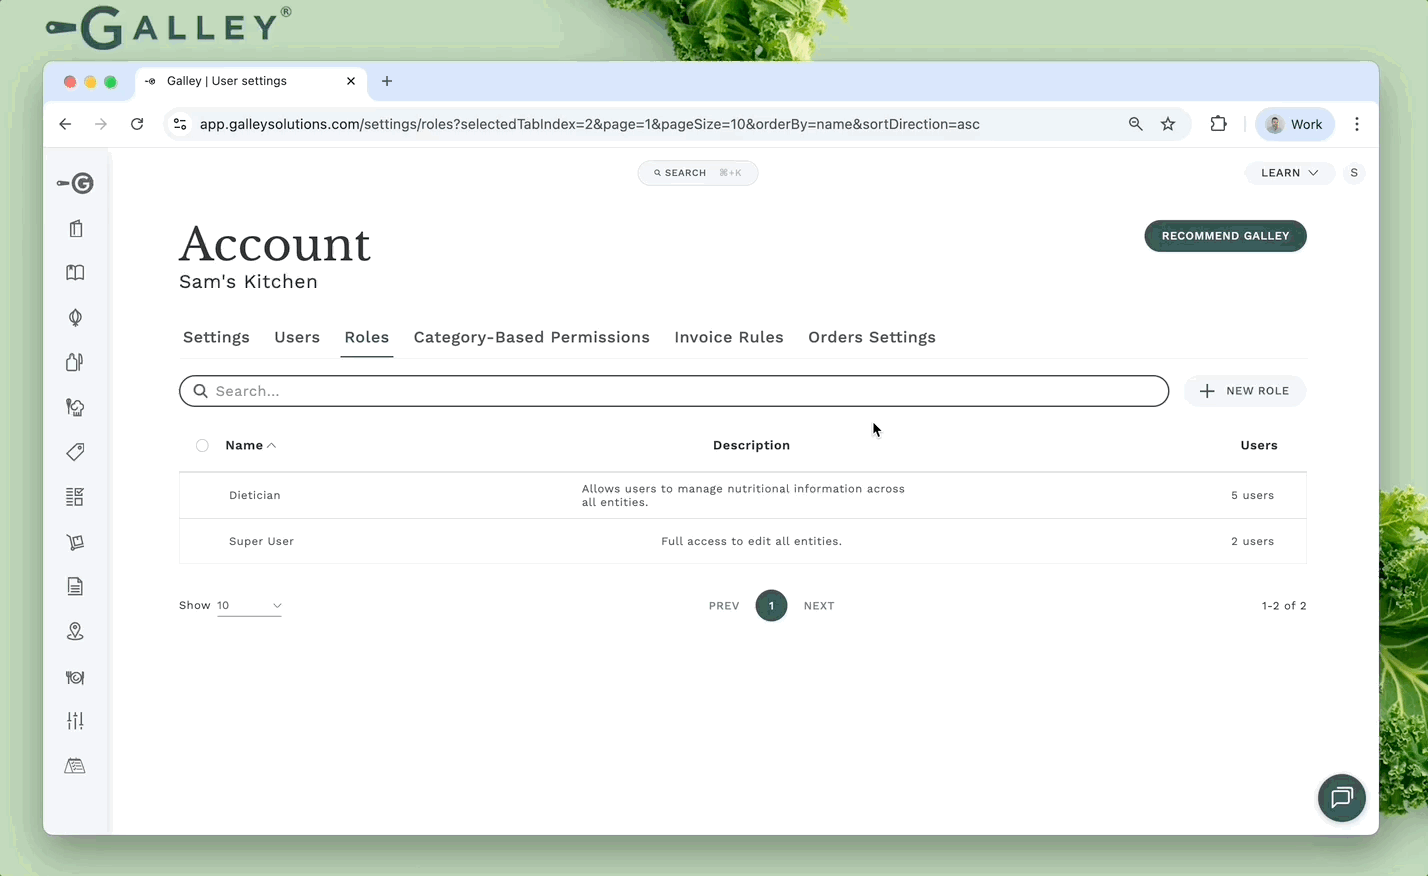Open the Super User role row
The width and height of the screenshot is (1428, 876).
pyautogui.click(x=743, y=541)
